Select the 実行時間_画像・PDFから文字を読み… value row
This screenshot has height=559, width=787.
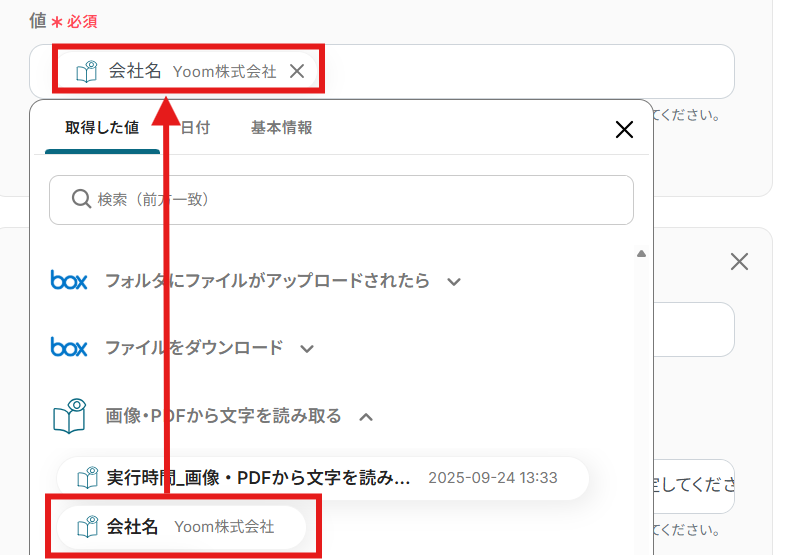click(x=323, y=478)
